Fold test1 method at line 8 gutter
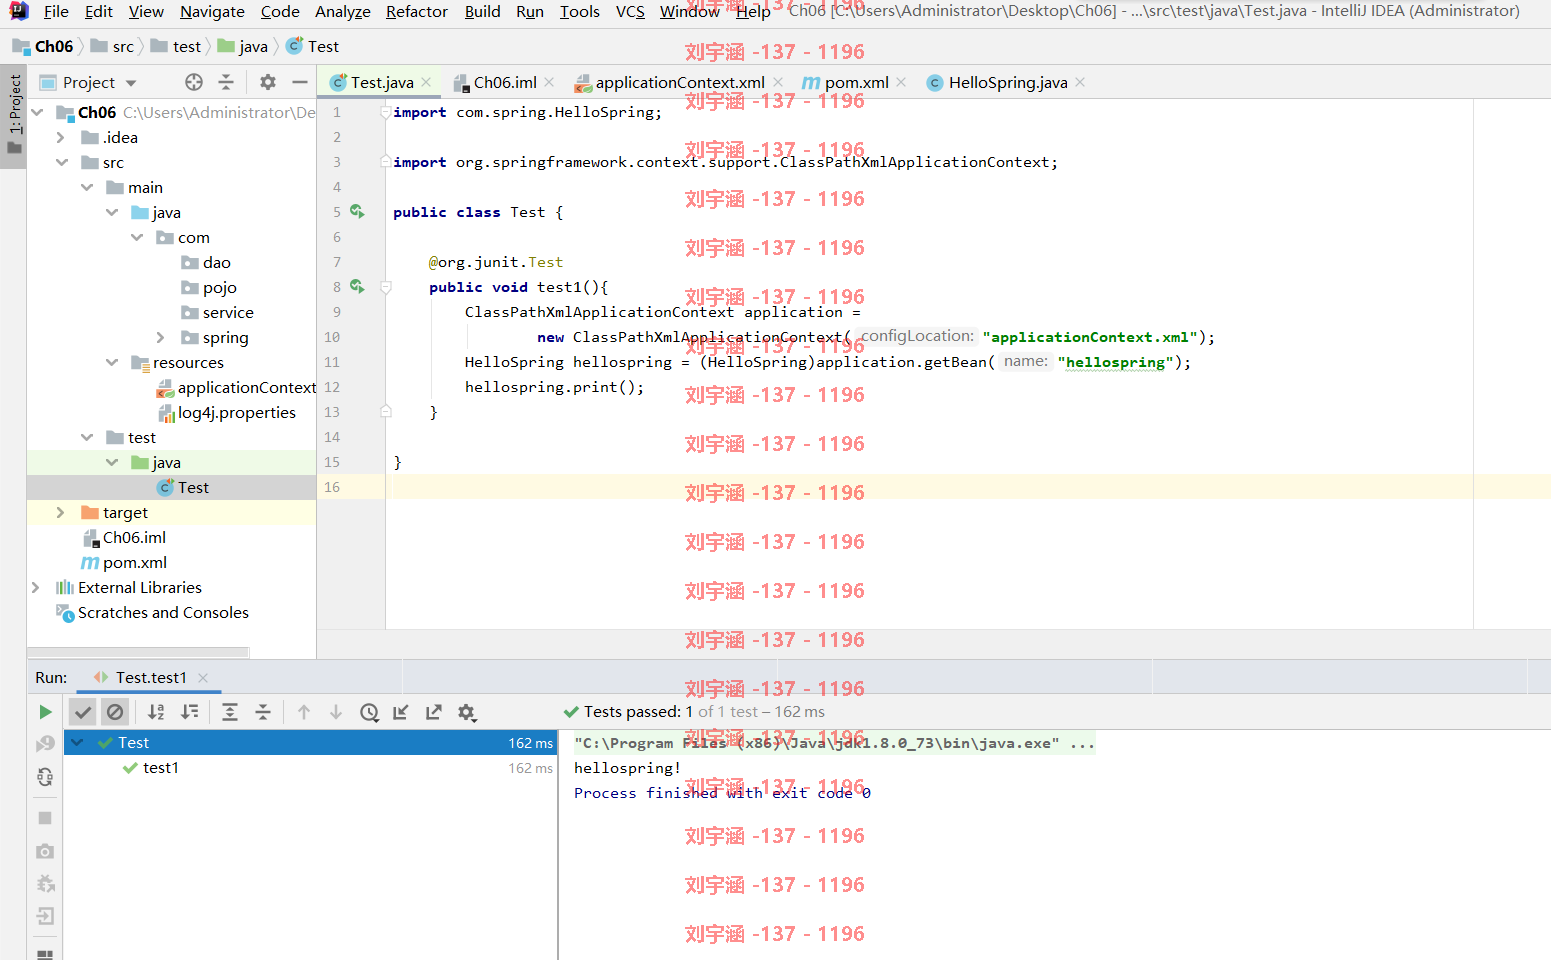The image size is (1551, 960). (x=386, y=287)
